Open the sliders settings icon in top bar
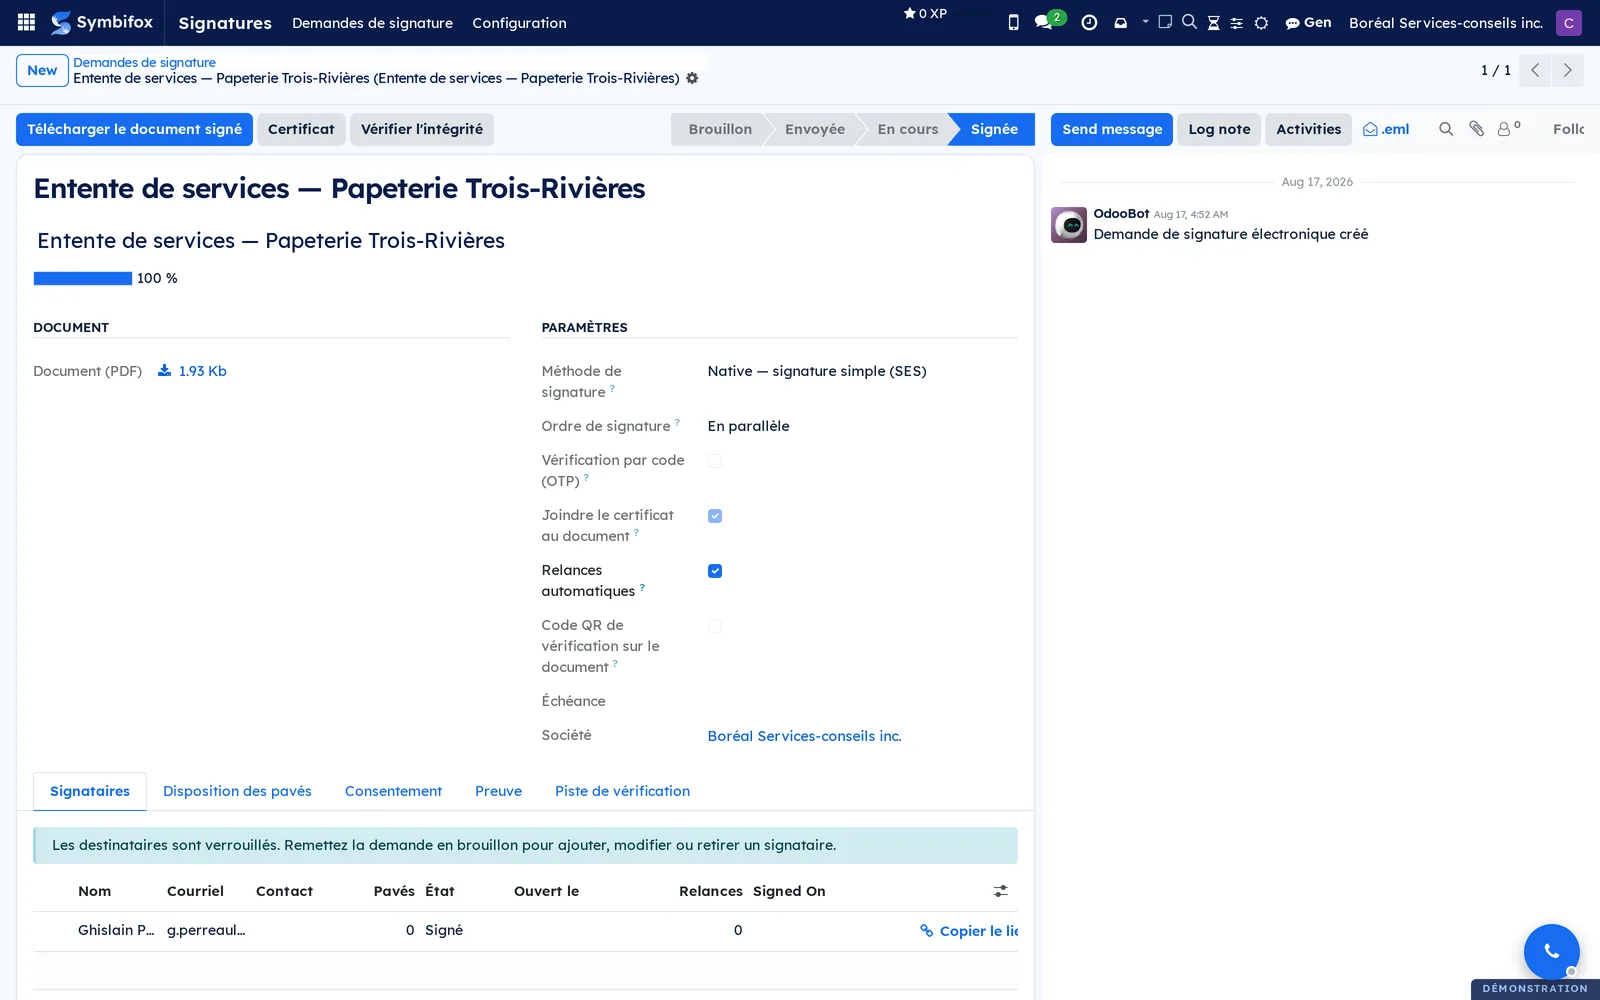Image resolution: width=1600 pixels, height=1000 pixels. [1237, 22]
